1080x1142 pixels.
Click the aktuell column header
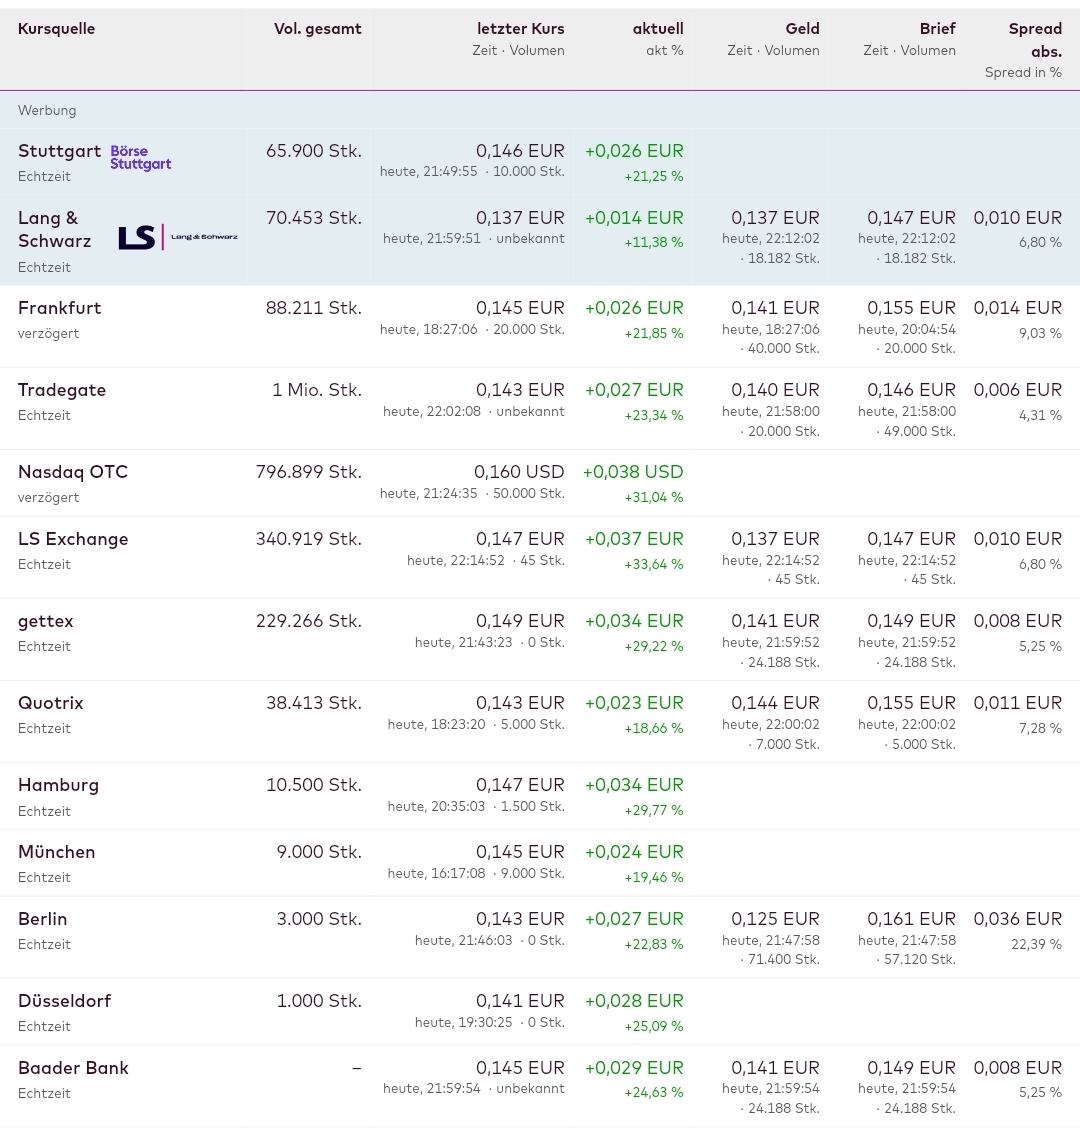point(658,28)
